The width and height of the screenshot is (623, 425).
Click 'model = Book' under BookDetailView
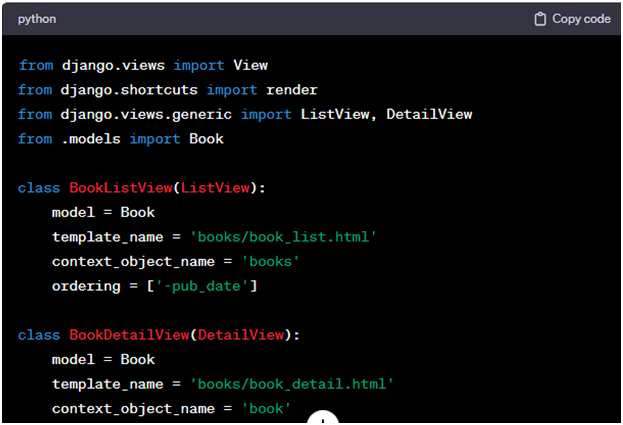click(103, 359)
